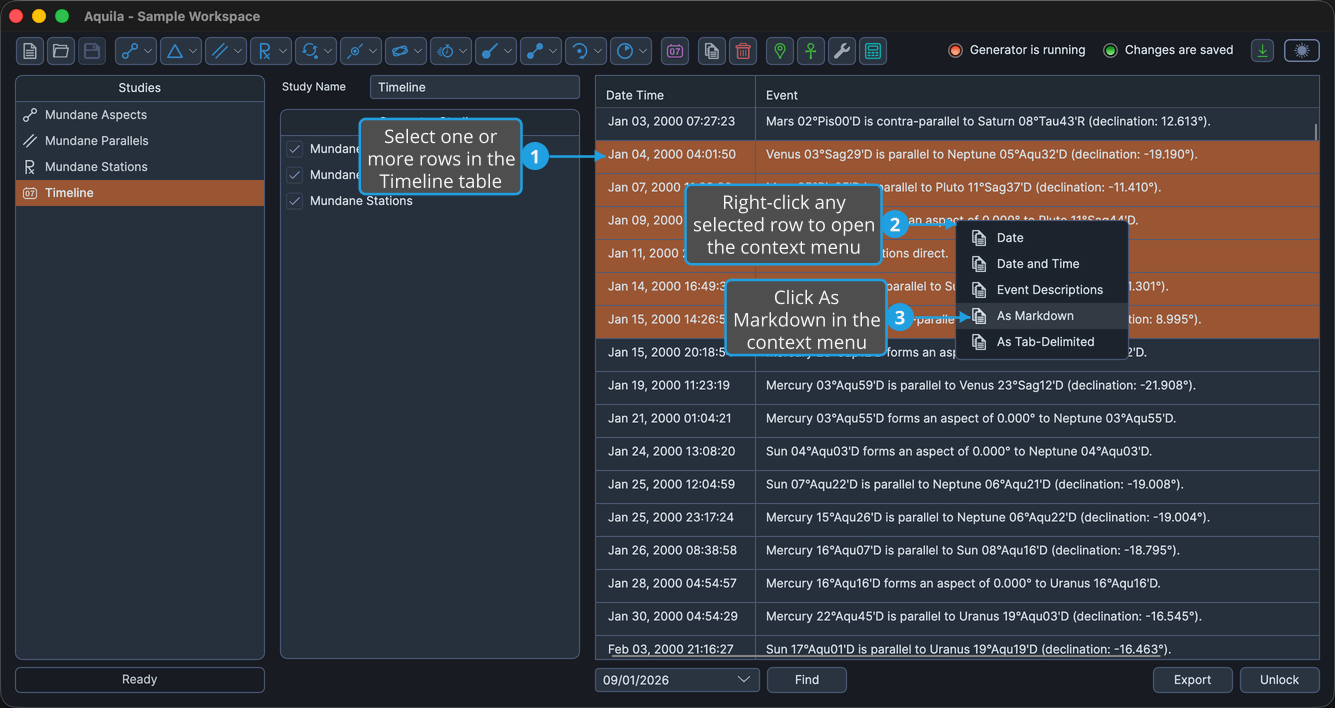The height and width of the screenshot is (708, 1335).
Task: Click the two-linked-dots toolbar icon
Action: click(x=535, y=51)
